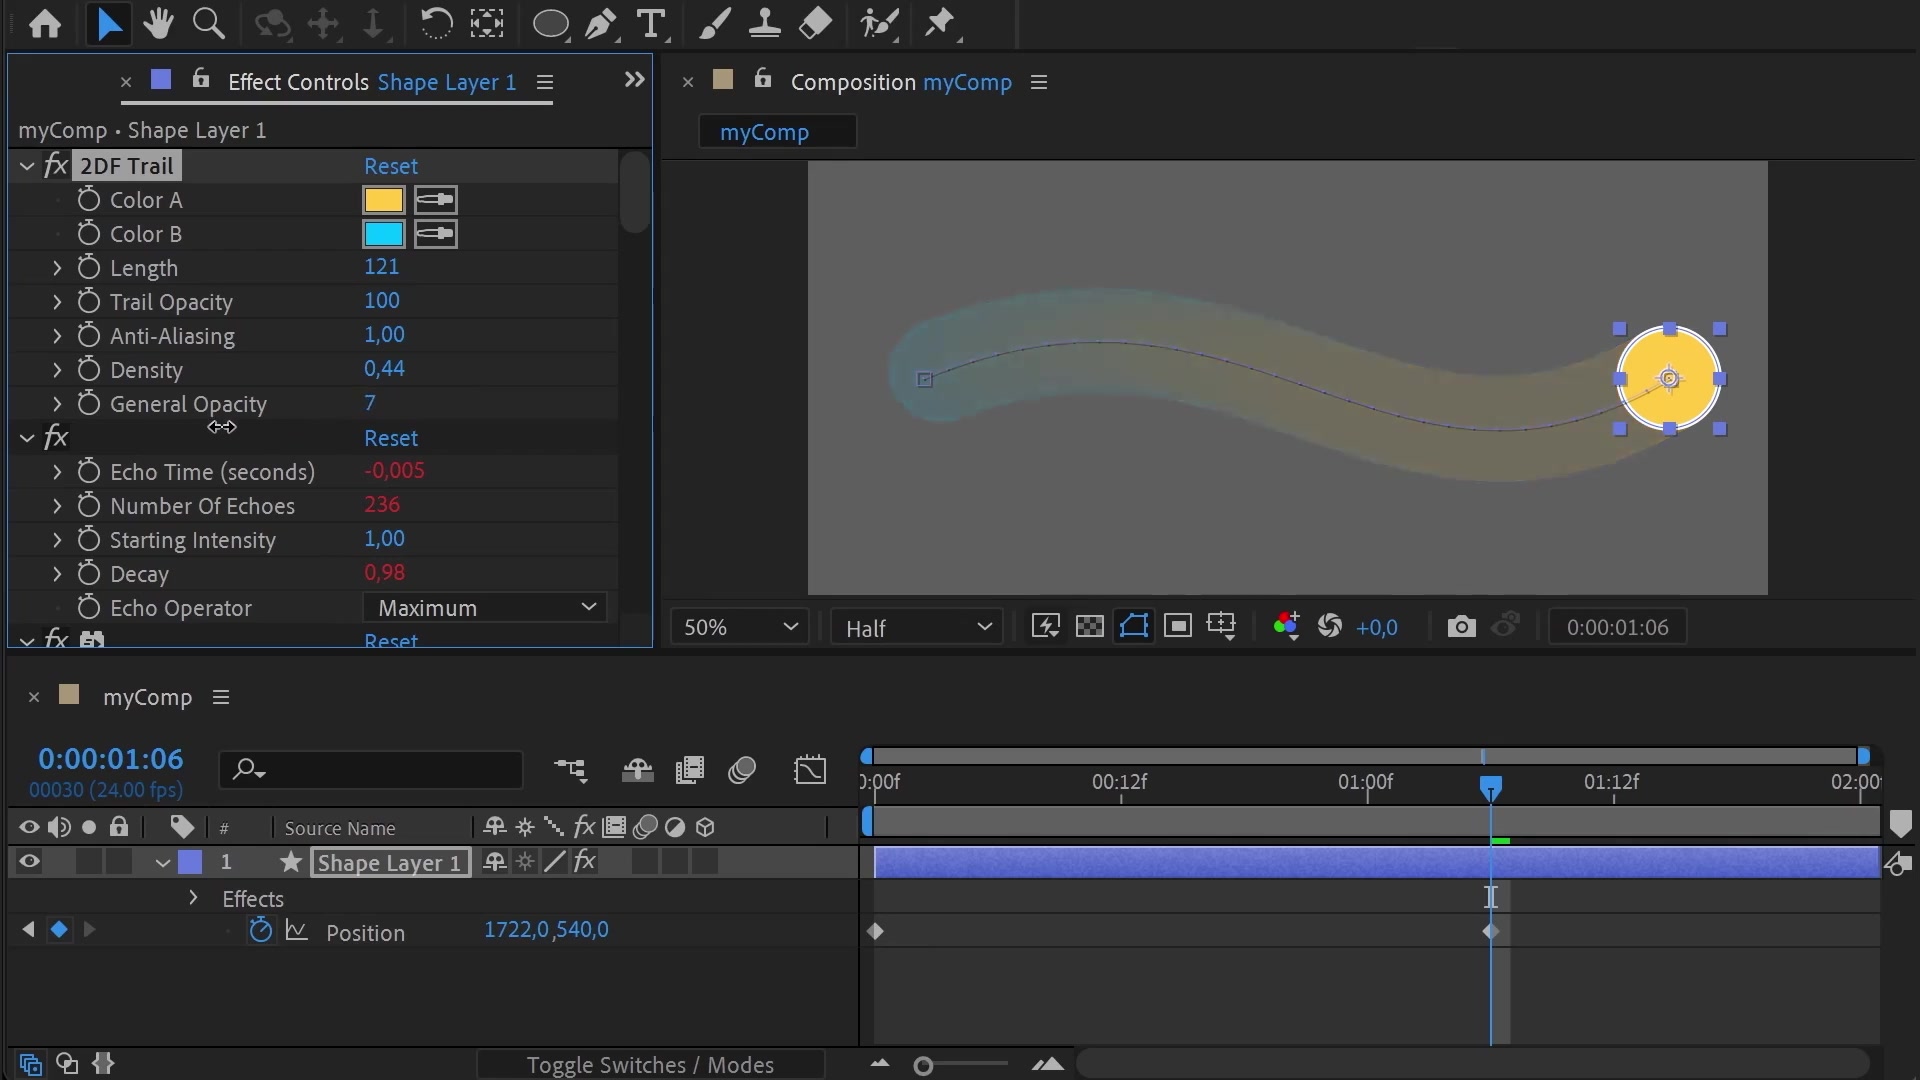
Task: Select the Clone Stamp tool
Action: pos(765,23)
